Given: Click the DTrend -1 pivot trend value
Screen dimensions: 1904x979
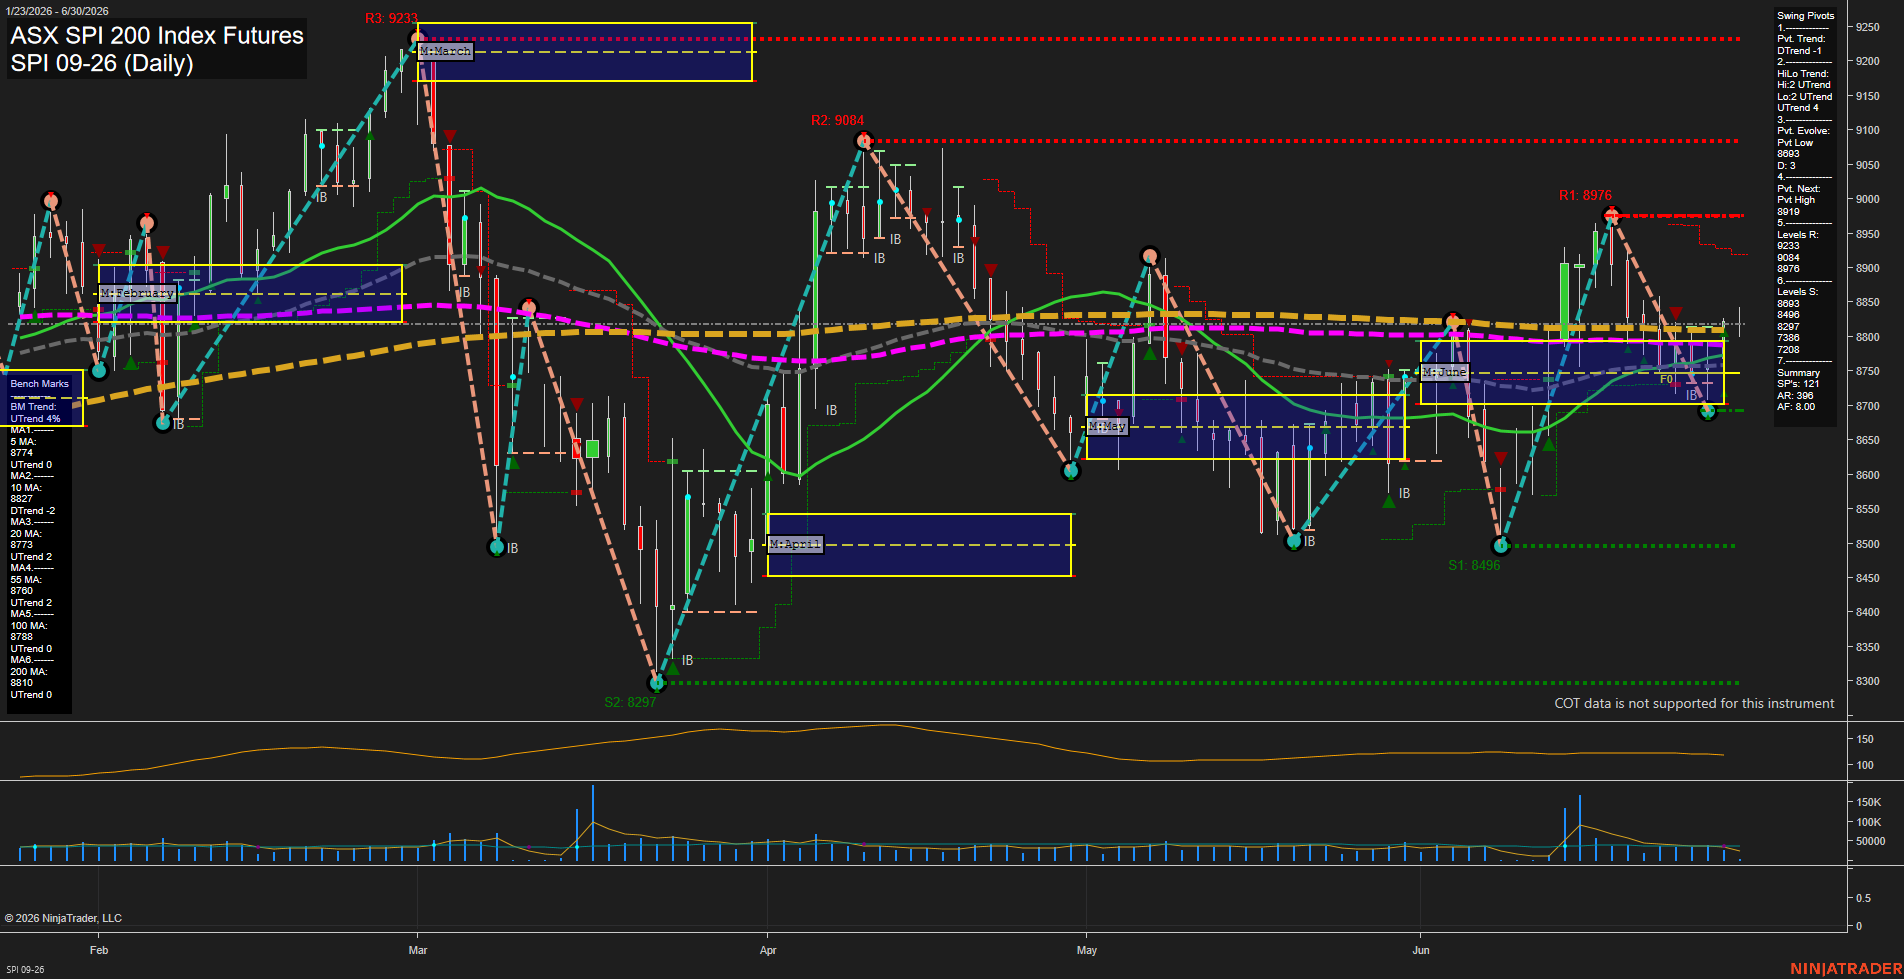Looking at the screenshot, I should 1799,50.
